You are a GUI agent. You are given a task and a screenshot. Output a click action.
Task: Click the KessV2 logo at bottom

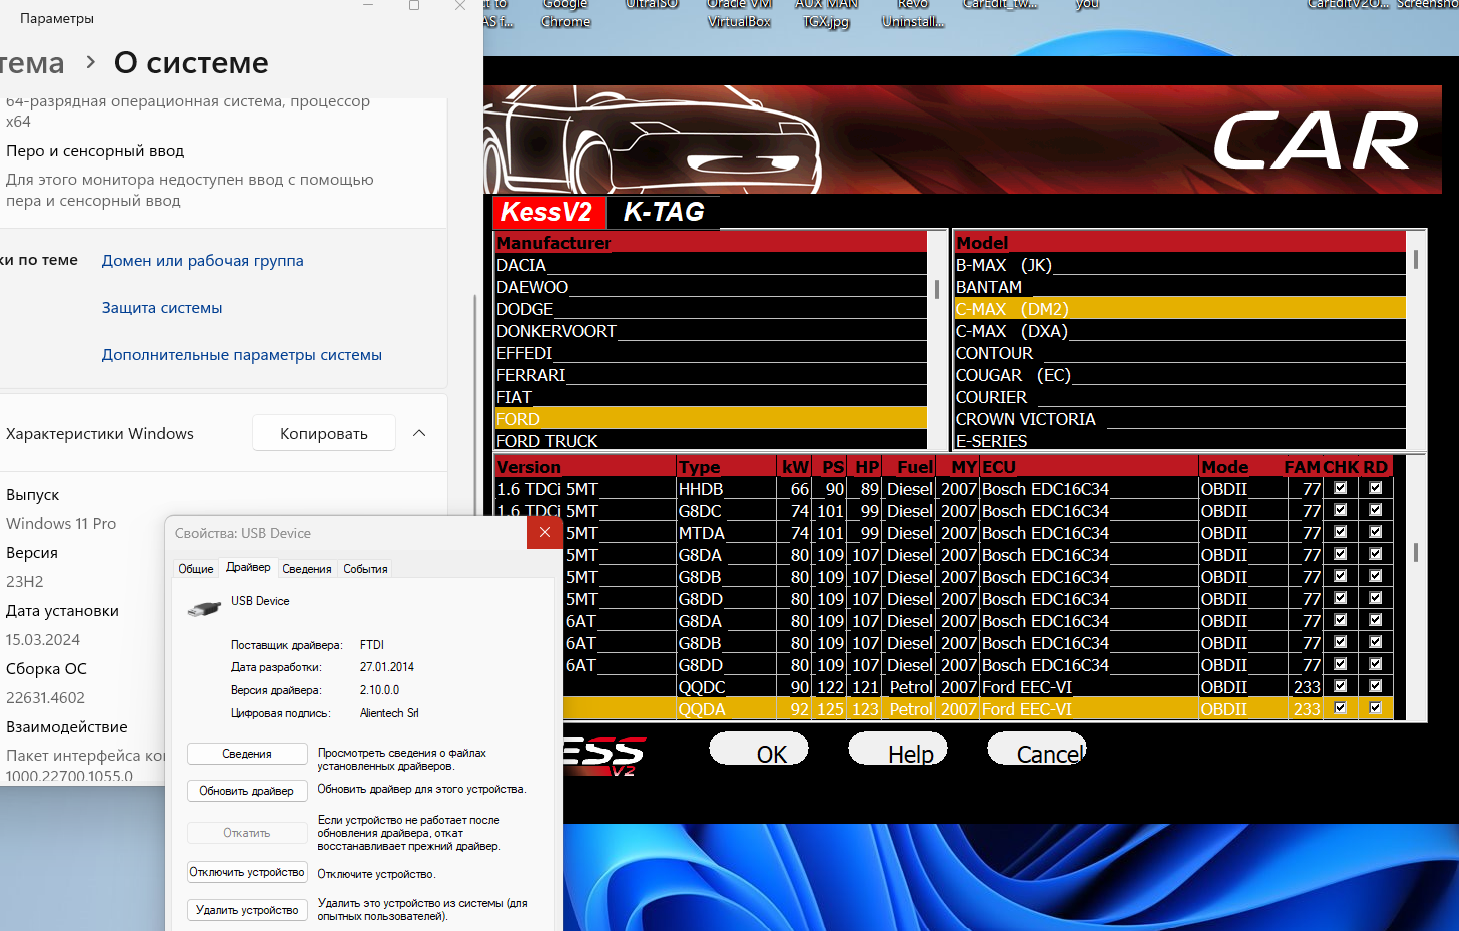603,754
